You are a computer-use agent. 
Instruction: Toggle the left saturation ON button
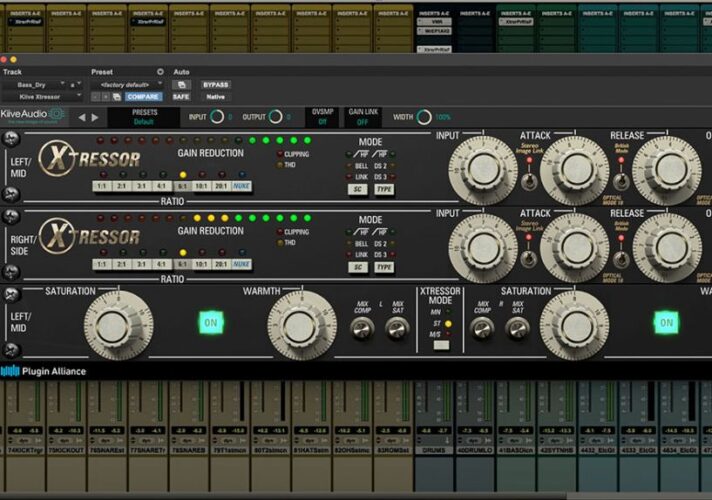click(x=211, y=323)
